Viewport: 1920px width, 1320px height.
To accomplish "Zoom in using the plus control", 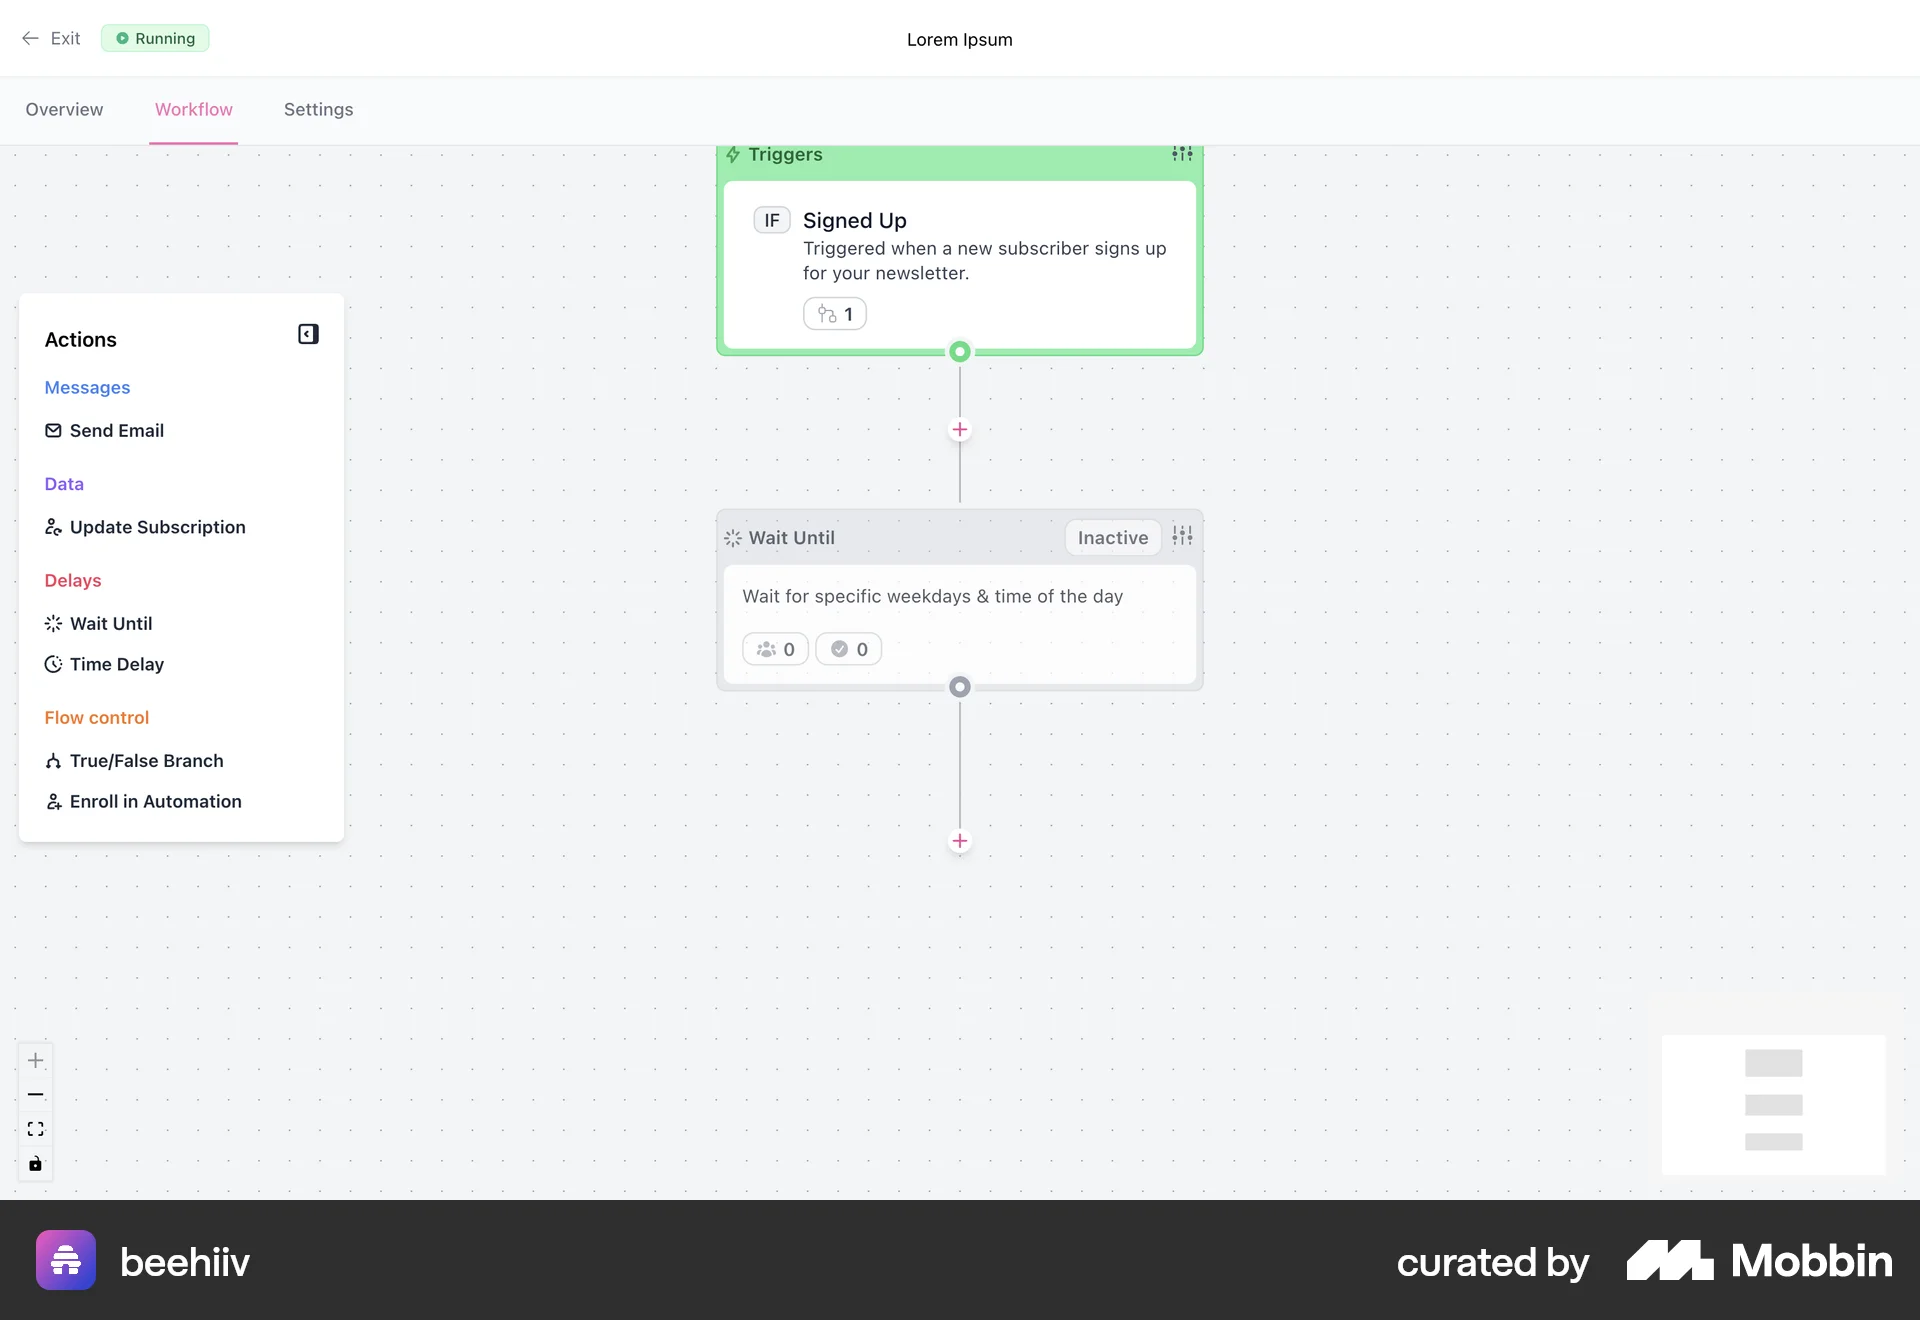I will 35,1060.
